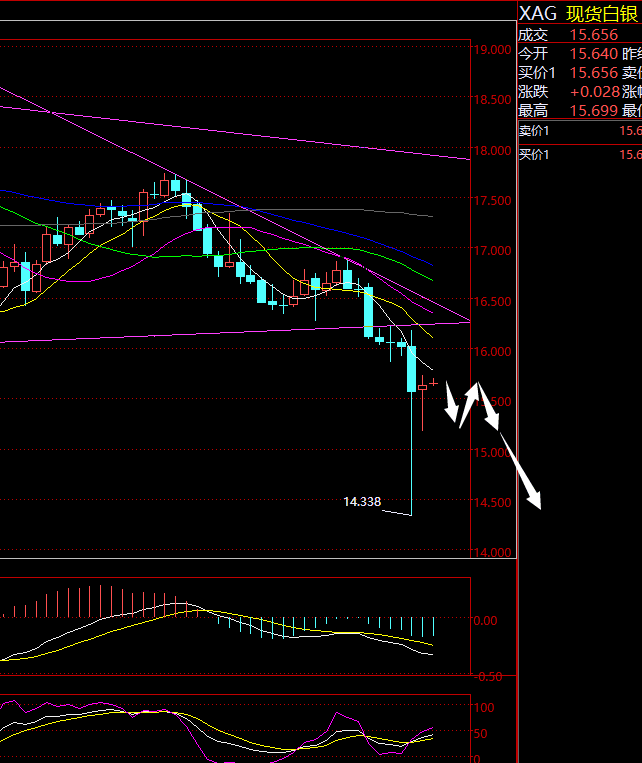Click the 18.000 price axis label
Viewport: 642px width, 763px height.
[493, 150]
